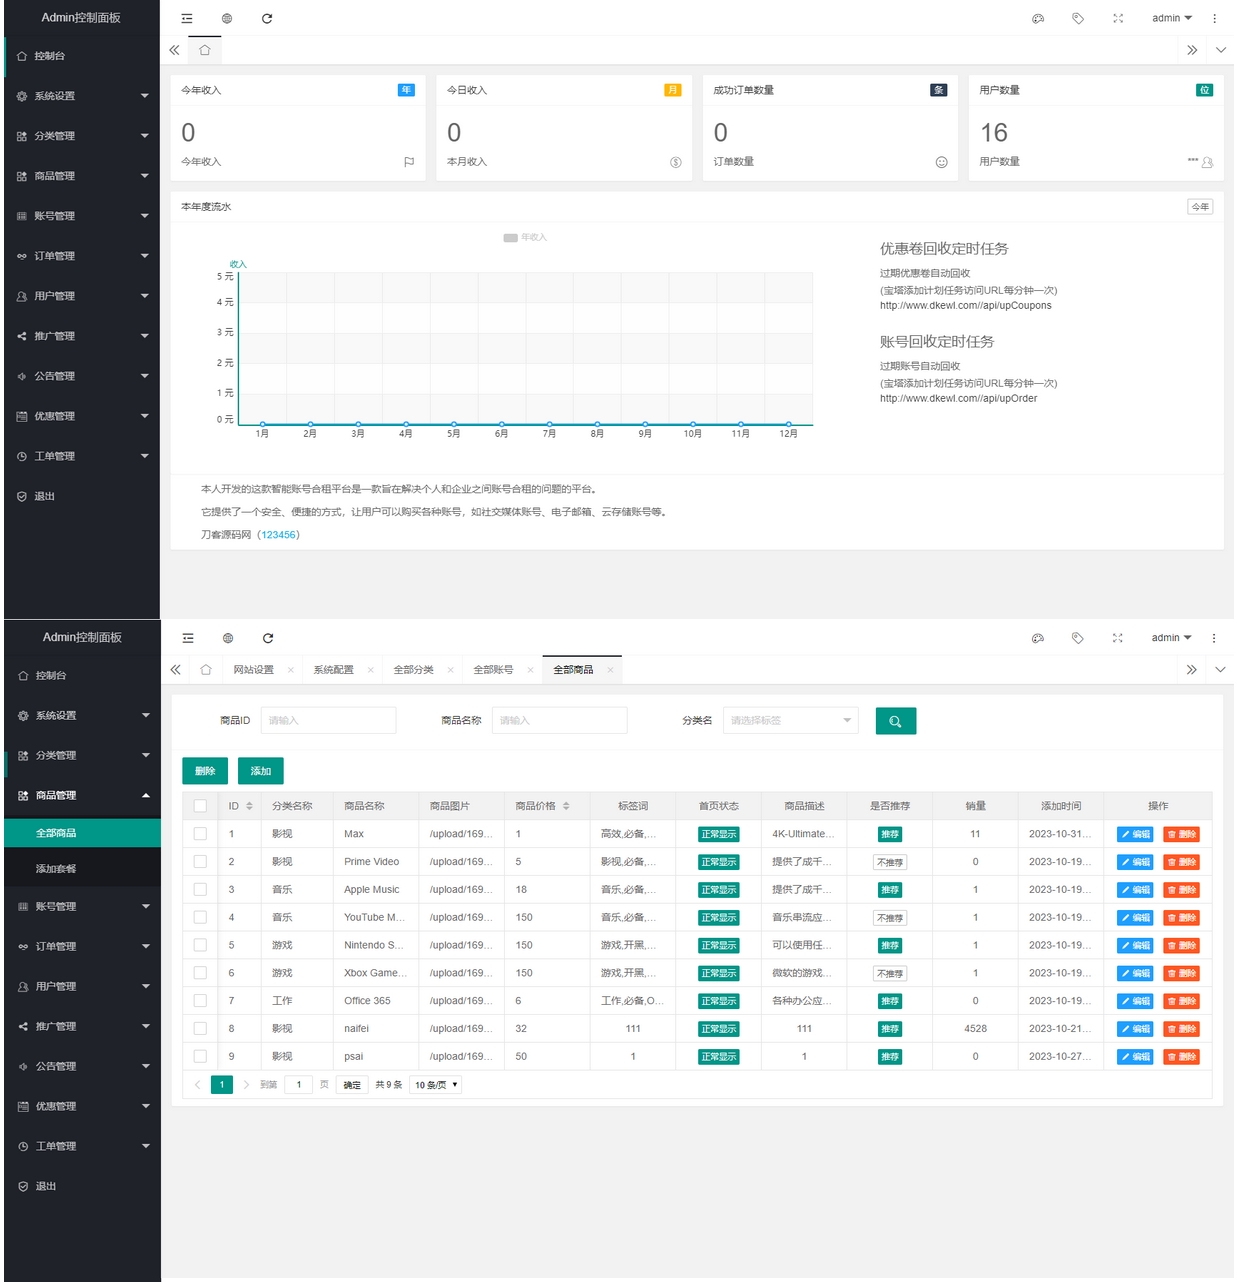Open the 10 条/页 page size dropdown
The height and width of the screenshot is (1282, 1237).
coord(436,1085)
